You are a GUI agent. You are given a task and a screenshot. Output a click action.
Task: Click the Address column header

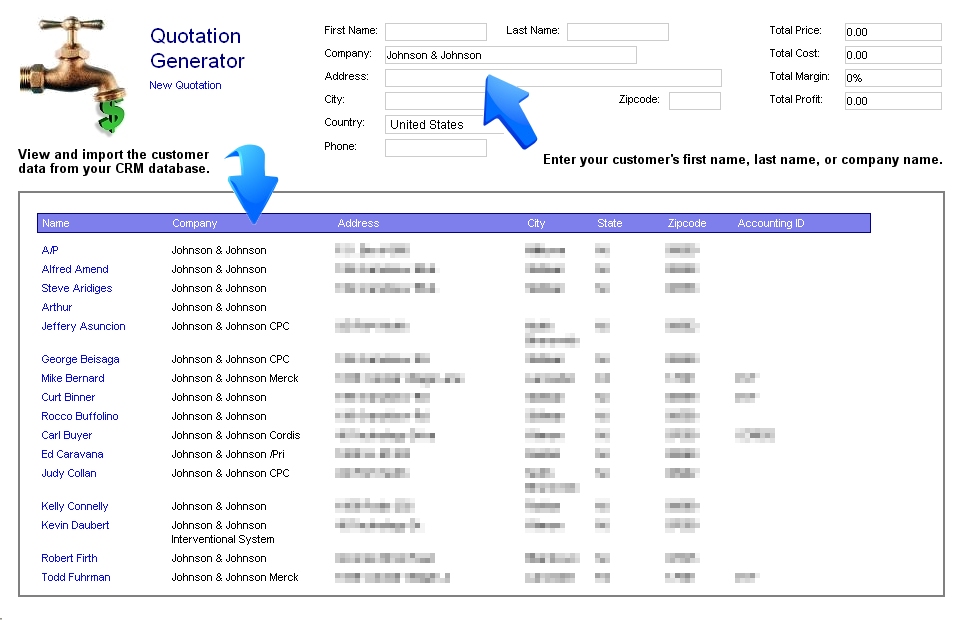click(358, 223)
